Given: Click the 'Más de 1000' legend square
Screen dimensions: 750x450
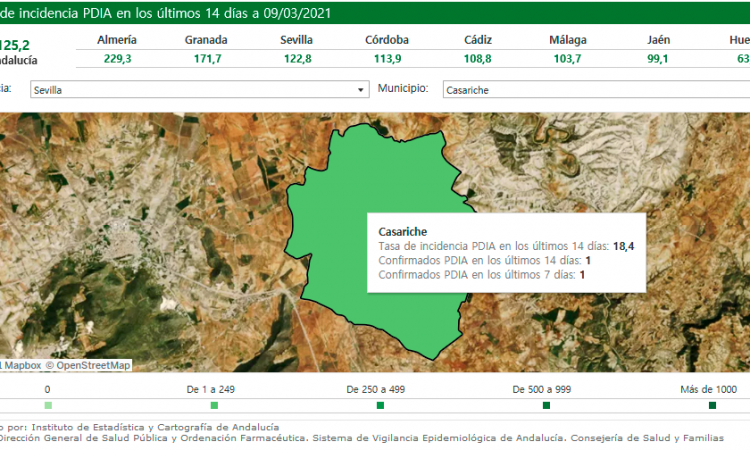Looking at the screenshot, I should pos(712,405).
